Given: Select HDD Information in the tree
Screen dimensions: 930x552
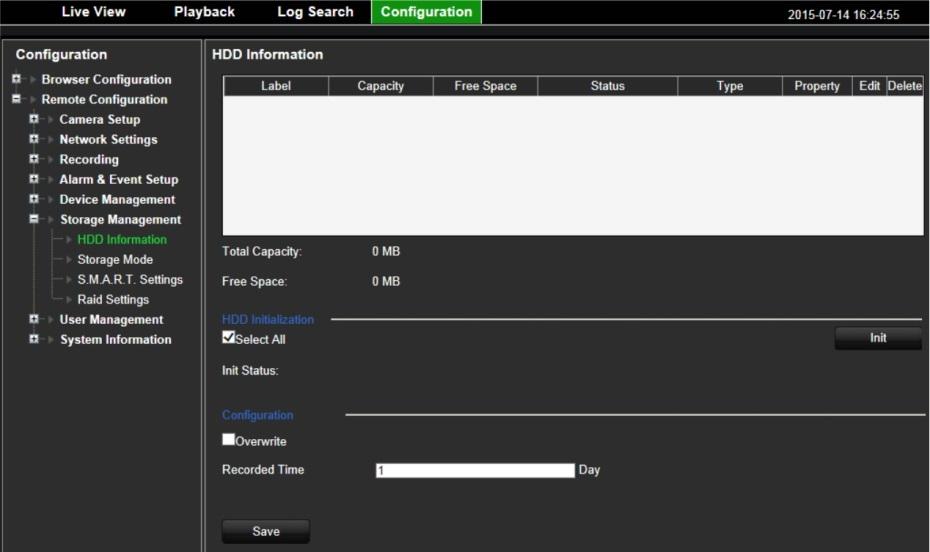Looking at the screenshot, I should [122, 240].
